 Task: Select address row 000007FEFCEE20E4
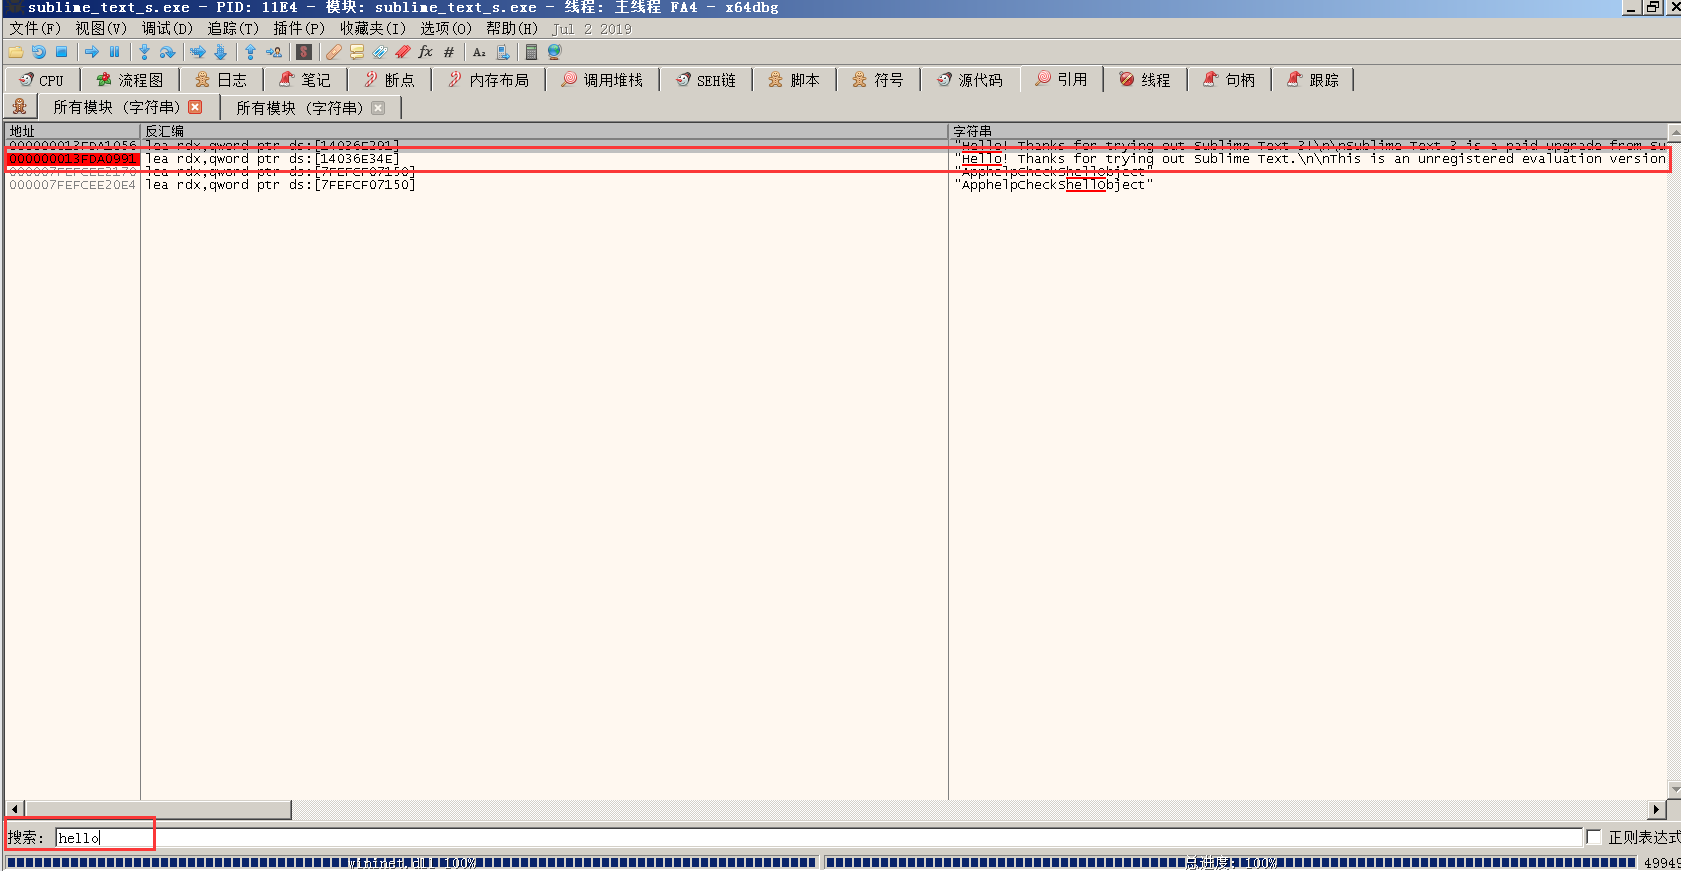tap(72, 185)
